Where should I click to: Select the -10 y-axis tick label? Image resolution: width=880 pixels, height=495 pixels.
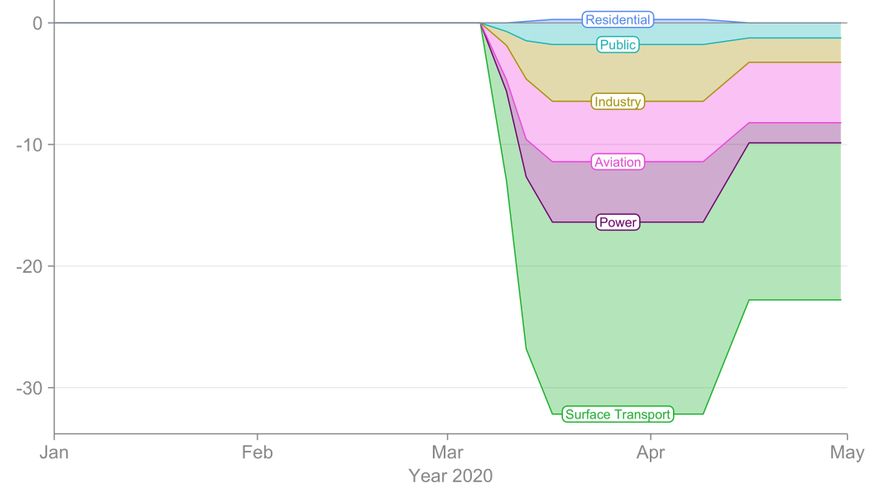click(x=28, y=145)
